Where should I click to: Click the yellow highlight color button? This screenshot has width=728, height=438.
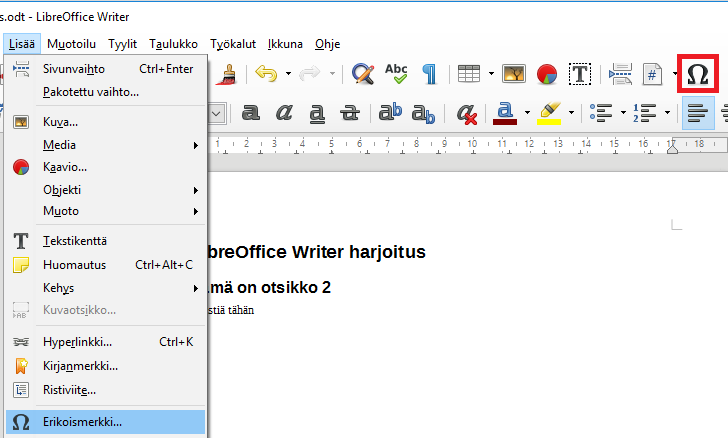click(547, 113)
